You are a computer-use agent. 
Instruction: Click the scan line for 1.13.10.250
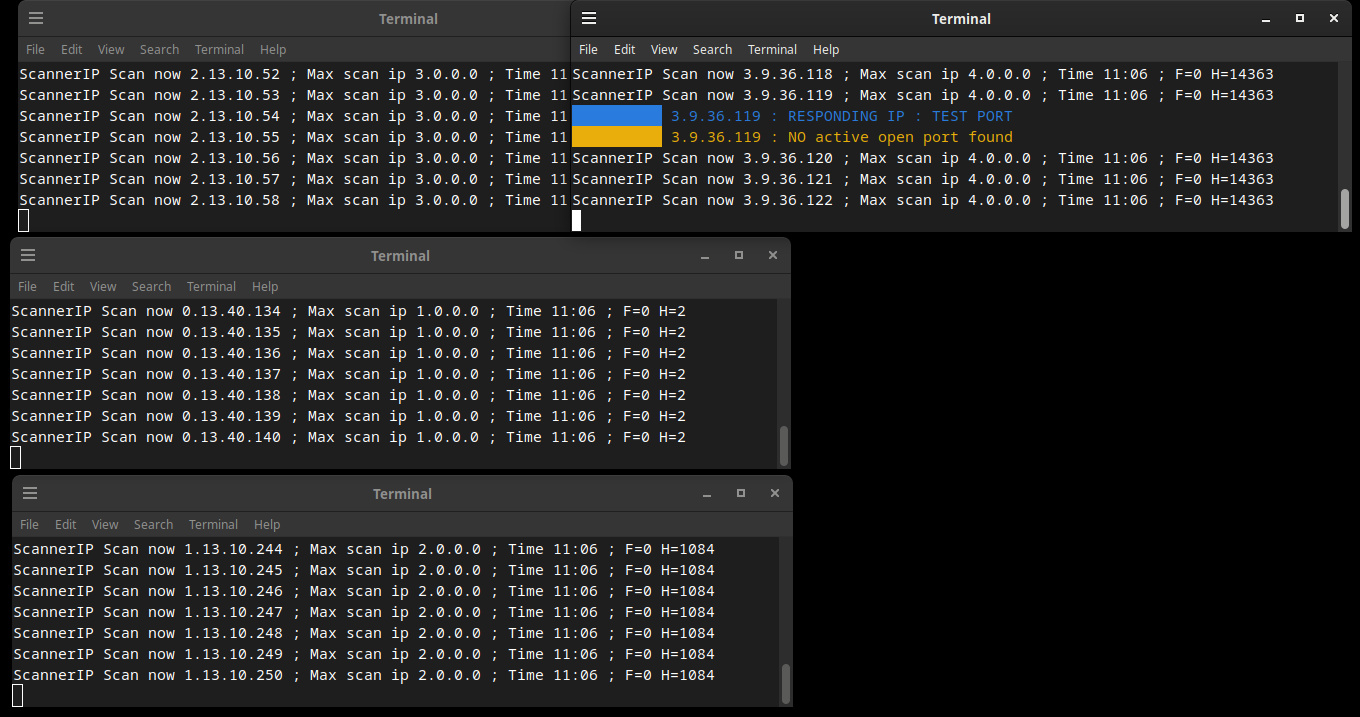pyautogui.click(x=364, y=675)
